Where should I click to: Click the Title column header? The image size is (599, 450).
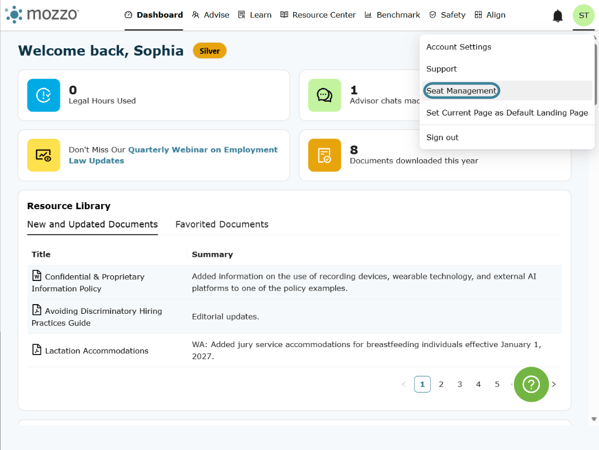[x=41, y=254]
